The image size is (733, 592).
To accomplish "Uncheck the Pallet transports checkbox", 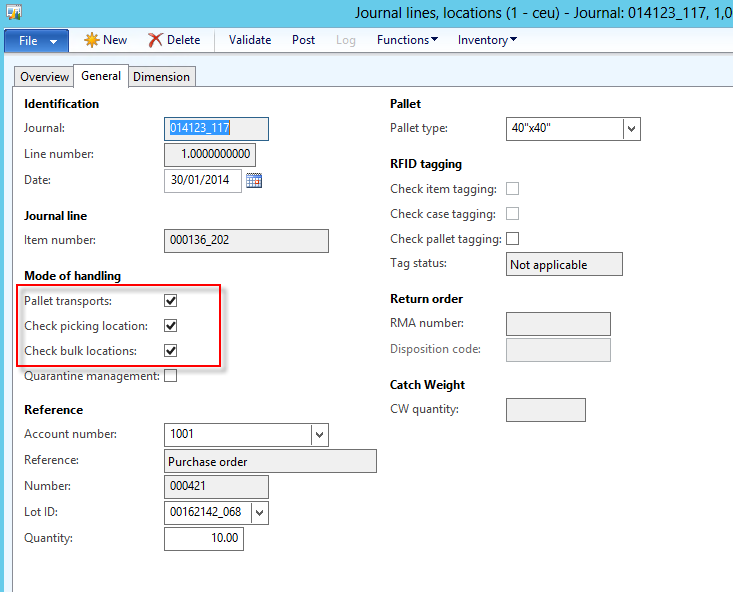I will 171,300.
